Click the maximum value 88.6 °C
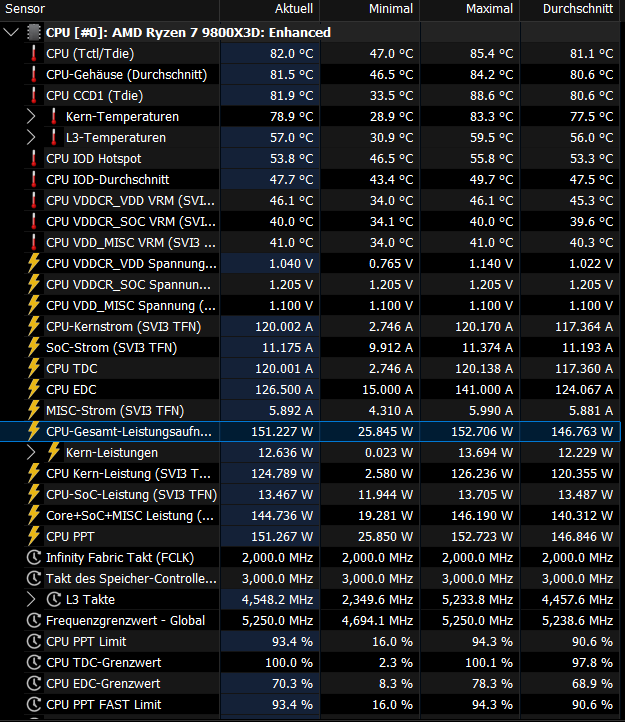 point(491,96)
